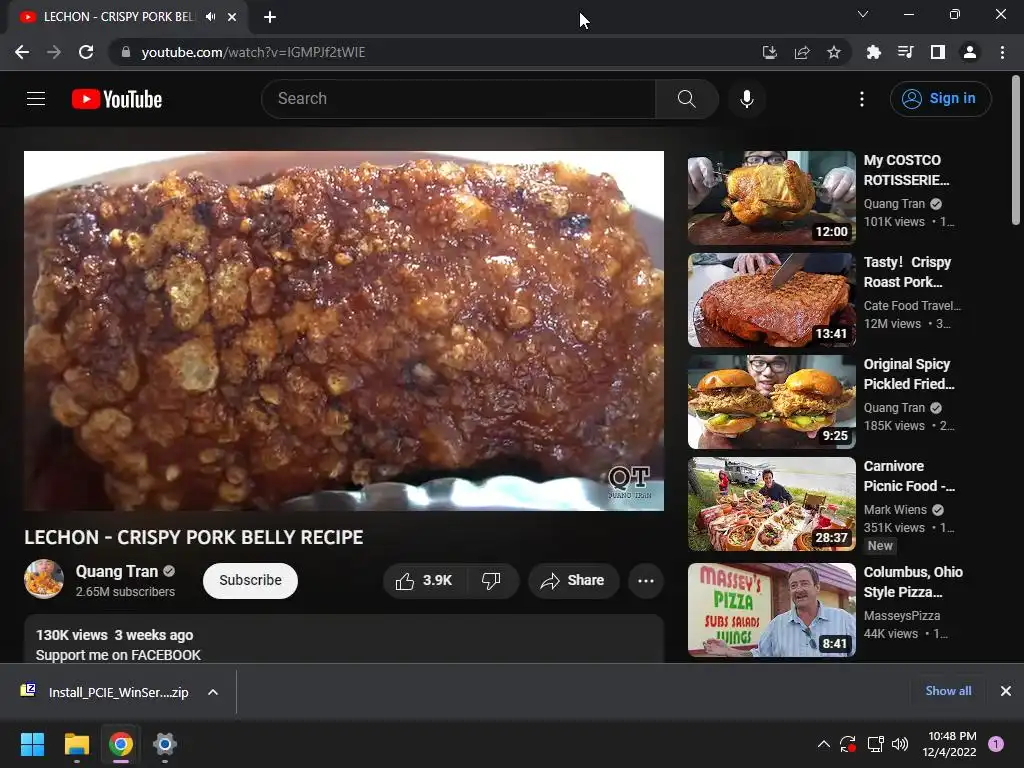The height and width of the screenshot is (768, 1024).
Task: Open Original Spicy Pickled Fried thumbnail
Action: point(772,402)
